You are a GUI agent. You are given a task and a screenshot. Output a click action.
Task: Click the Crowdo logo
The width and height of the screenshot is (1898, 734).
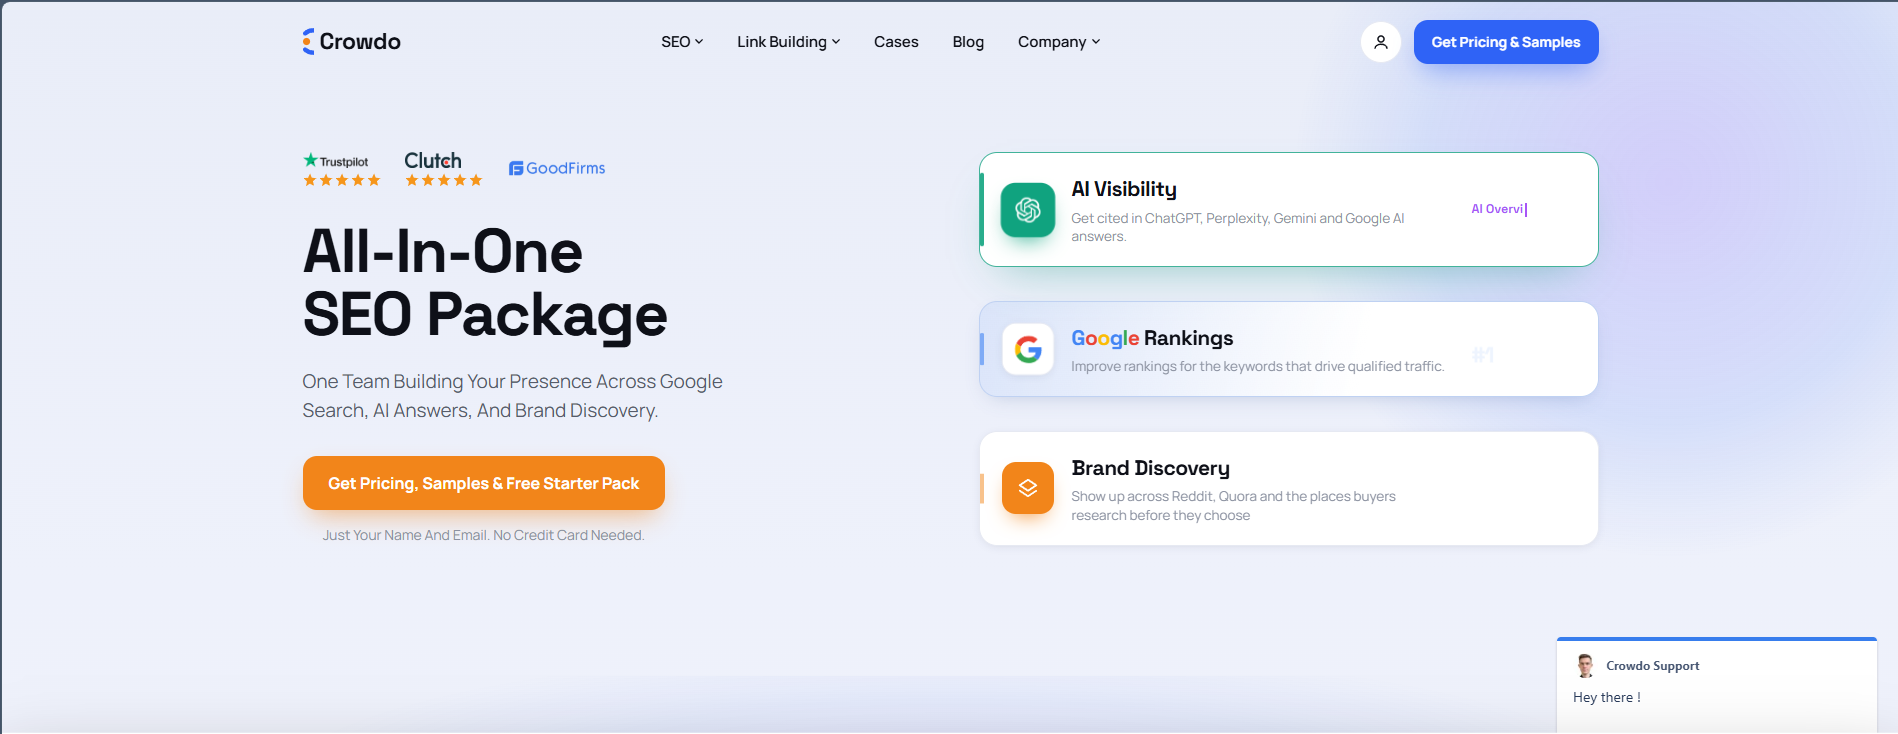tap(351, 41)
